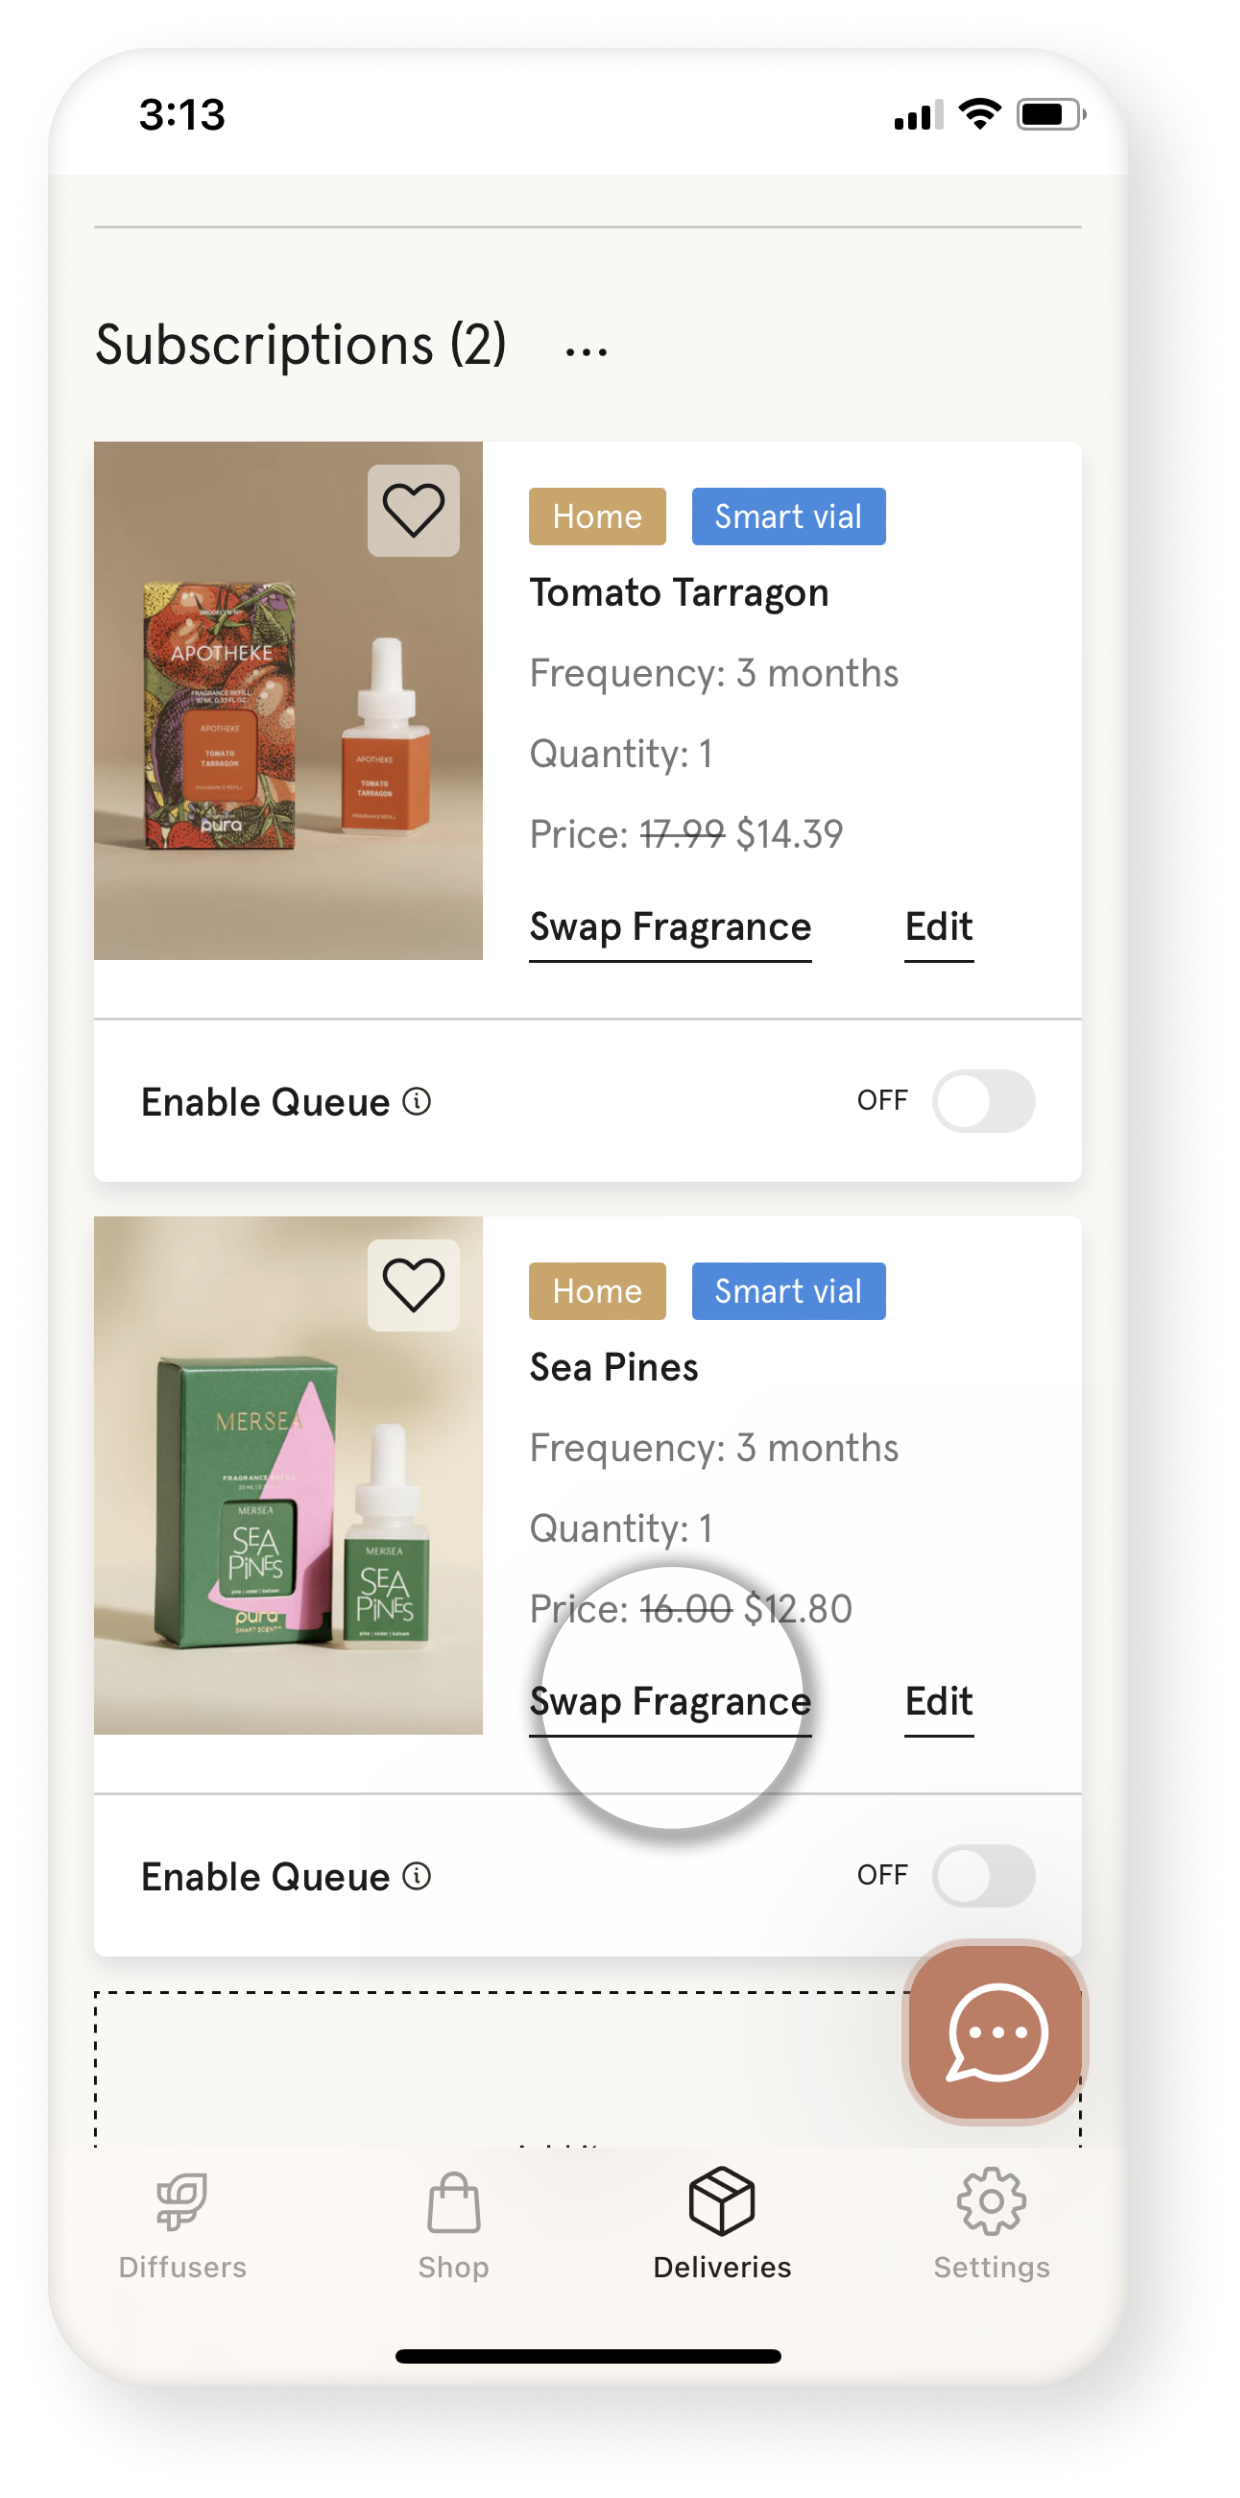This screenshot has width=1240, height=2498.
Task: Open the Diffusers tab
Action: (182, 2223)
